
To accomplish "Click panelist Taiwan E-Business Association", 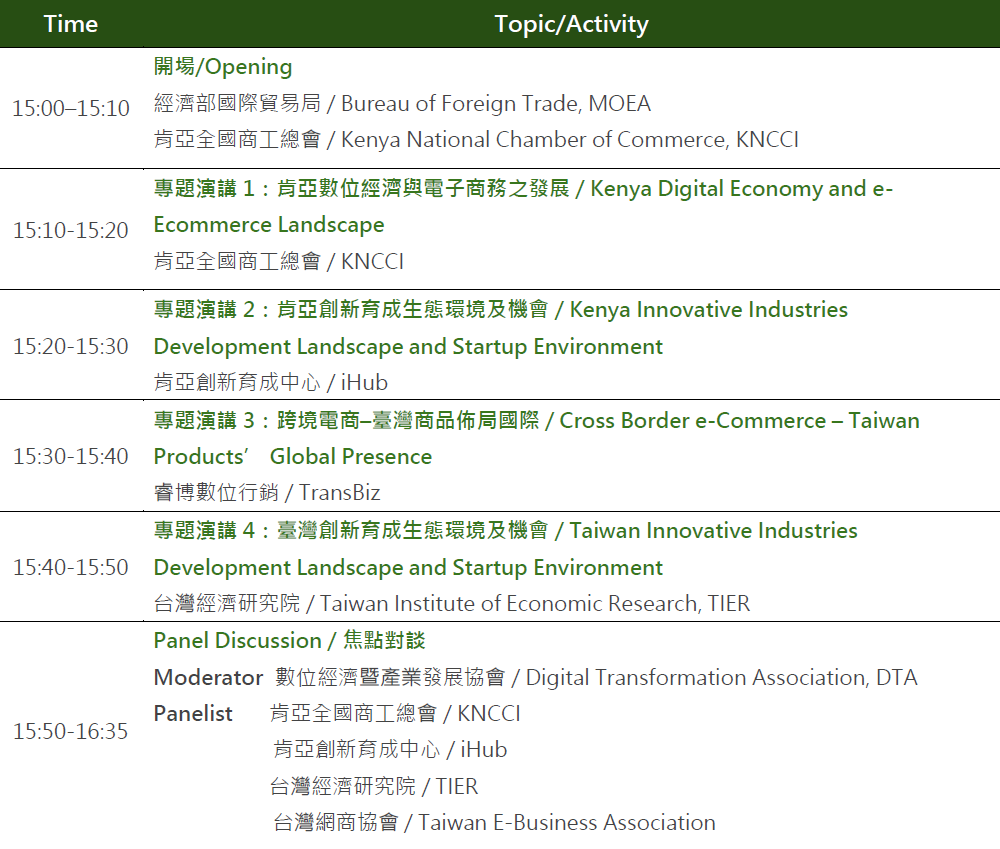I will 494,823.
